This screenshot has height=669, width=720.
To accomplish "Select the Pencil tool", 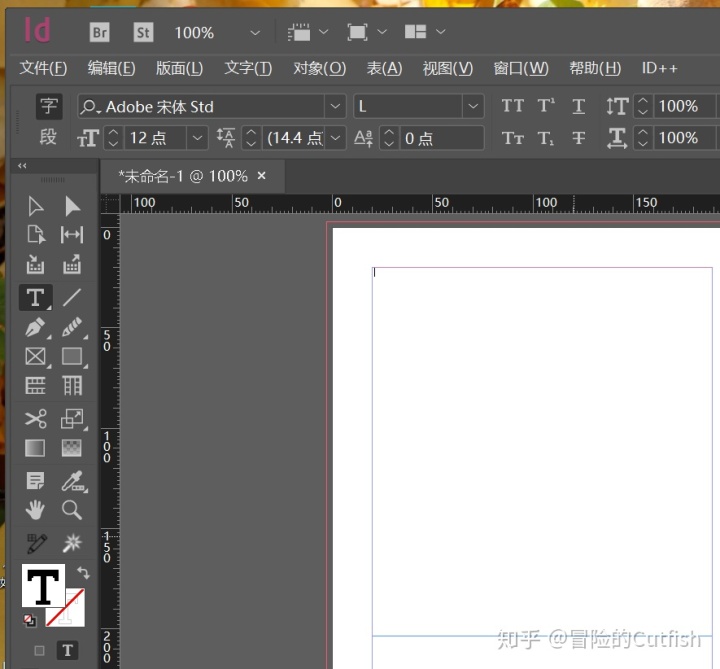I will 72,327.
